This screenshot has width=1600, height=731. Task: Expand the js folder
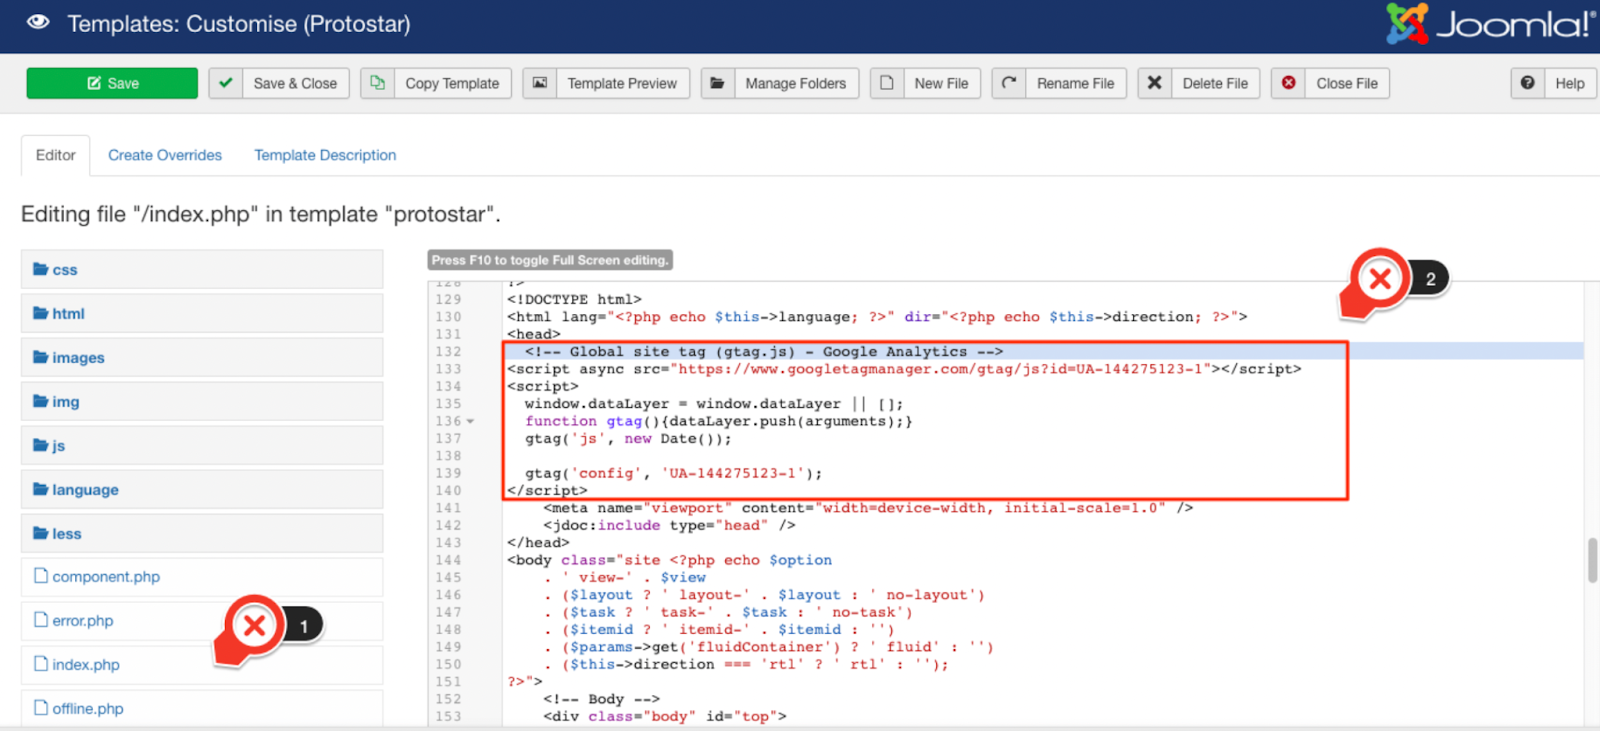click(x=202, y=445)
